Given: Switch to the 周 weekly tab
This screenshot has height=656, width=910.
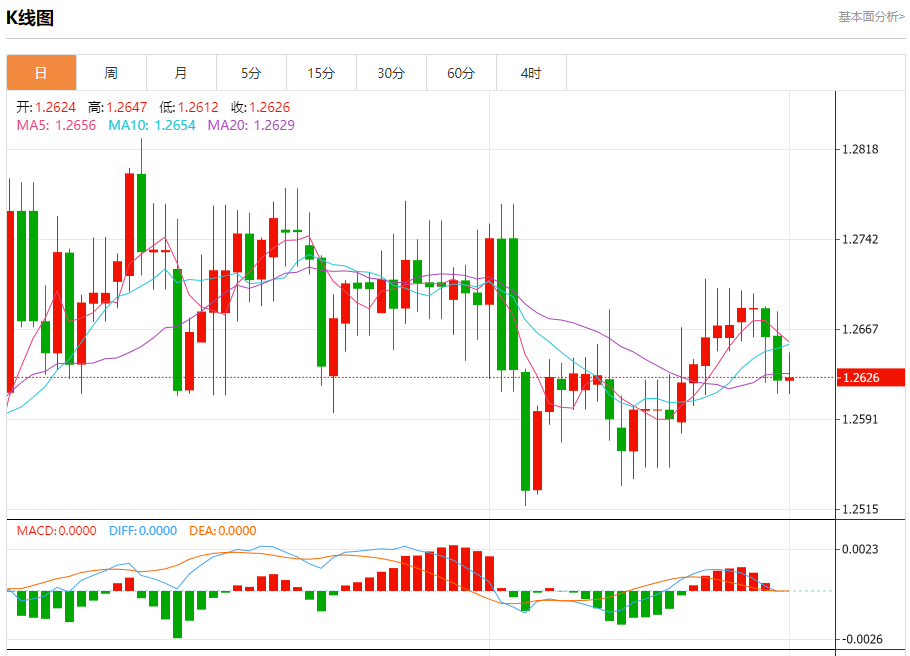Looking at the screenshot, I should coord(111,73).
